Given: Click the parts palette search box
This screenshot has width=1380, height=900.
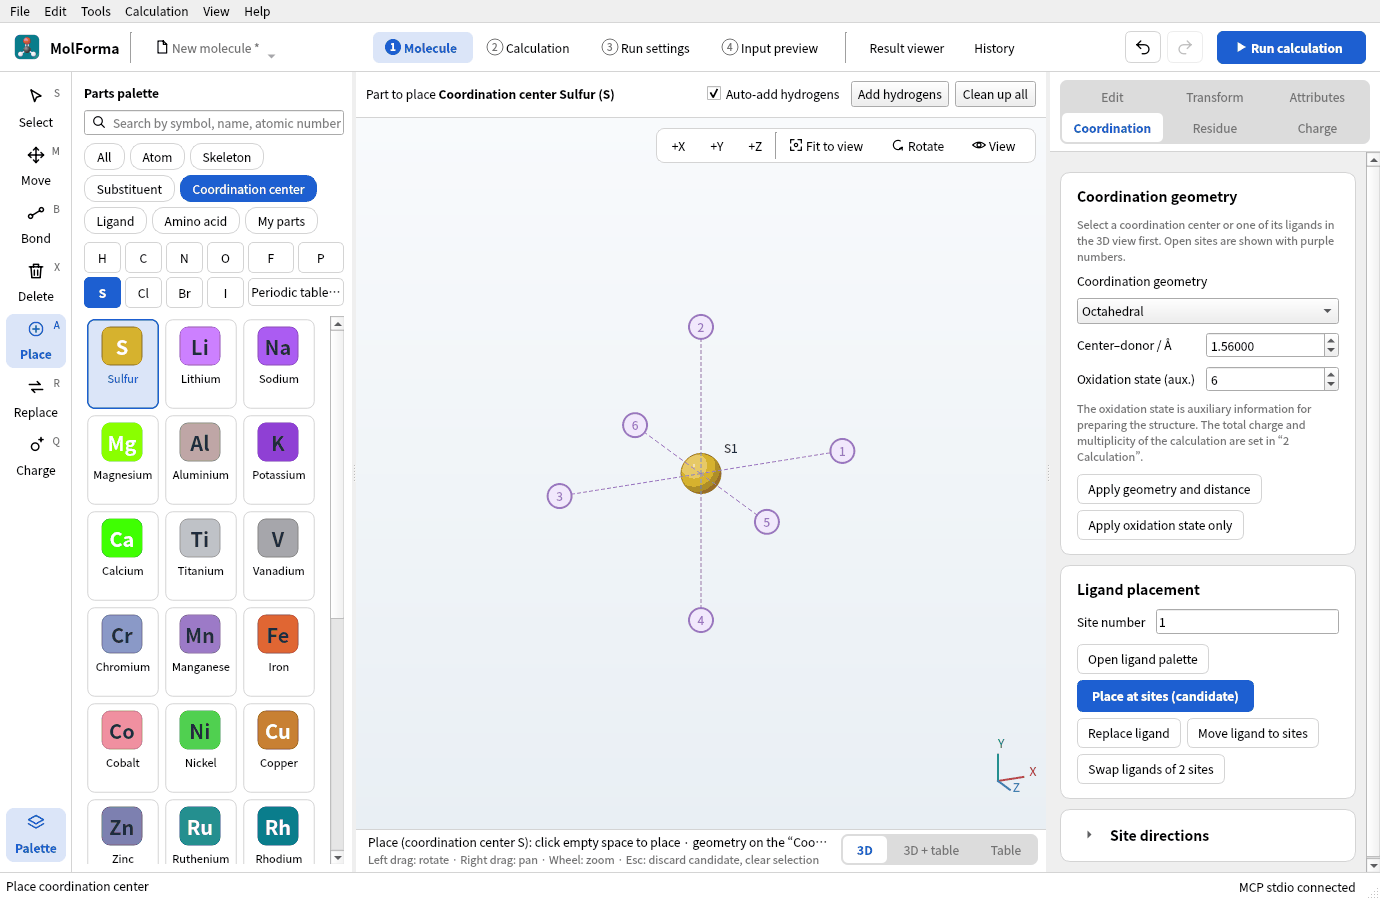Looking at the screenshot, I should pos(214,123).
